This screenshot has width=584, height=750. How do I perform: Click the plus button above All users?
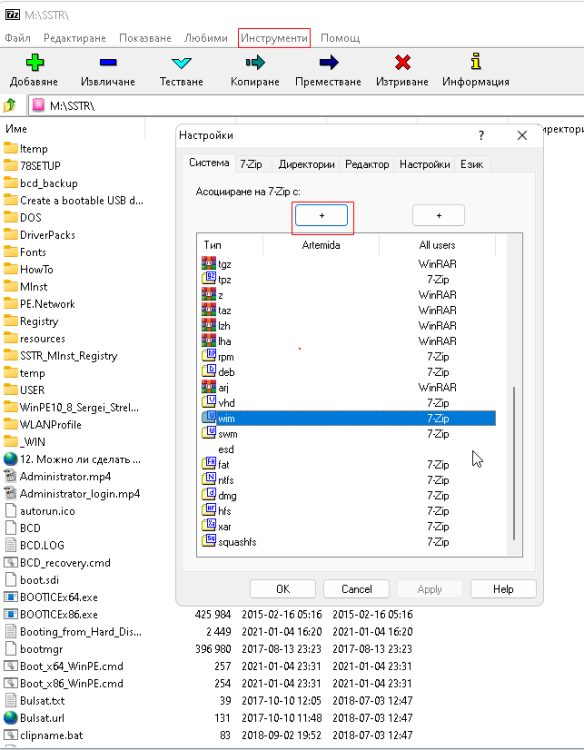coord(439,216)
